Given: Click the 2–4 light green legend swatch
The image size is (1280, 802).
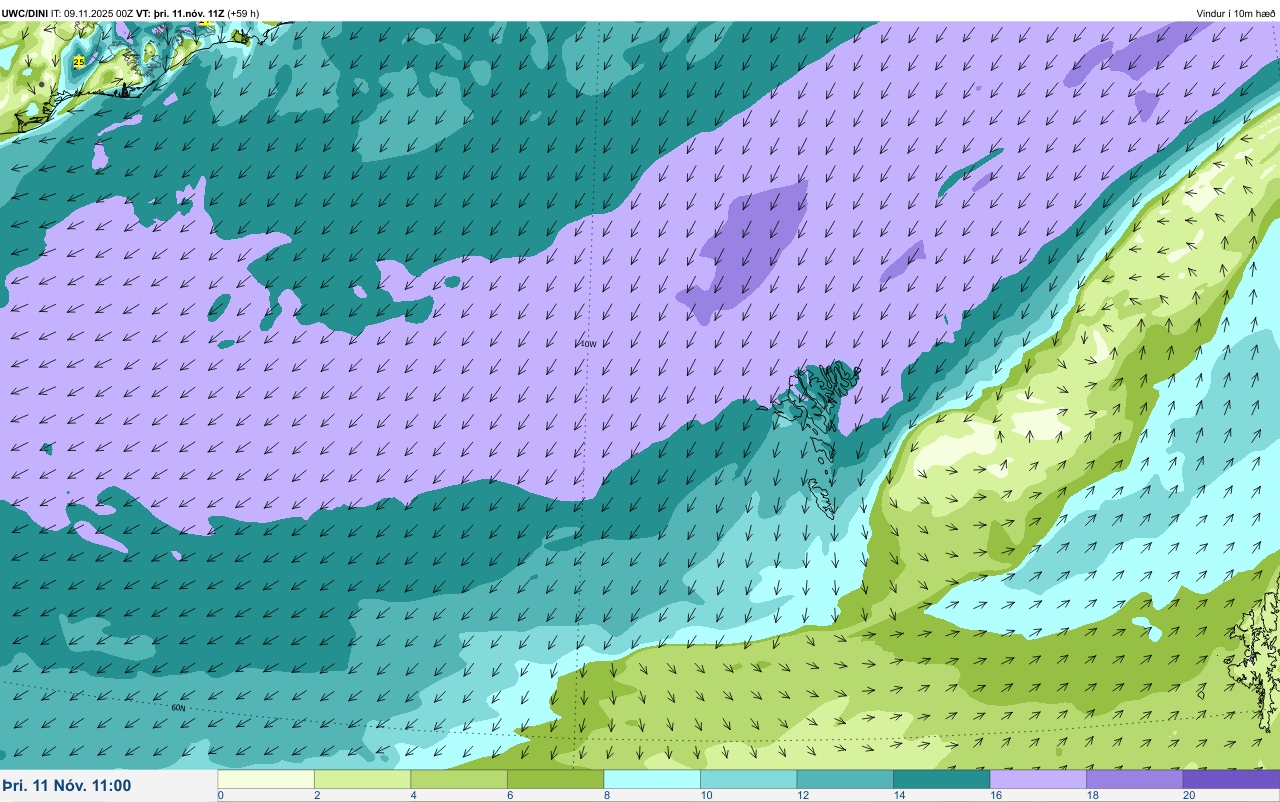Looking at the screenshot, I should [362, 779].
